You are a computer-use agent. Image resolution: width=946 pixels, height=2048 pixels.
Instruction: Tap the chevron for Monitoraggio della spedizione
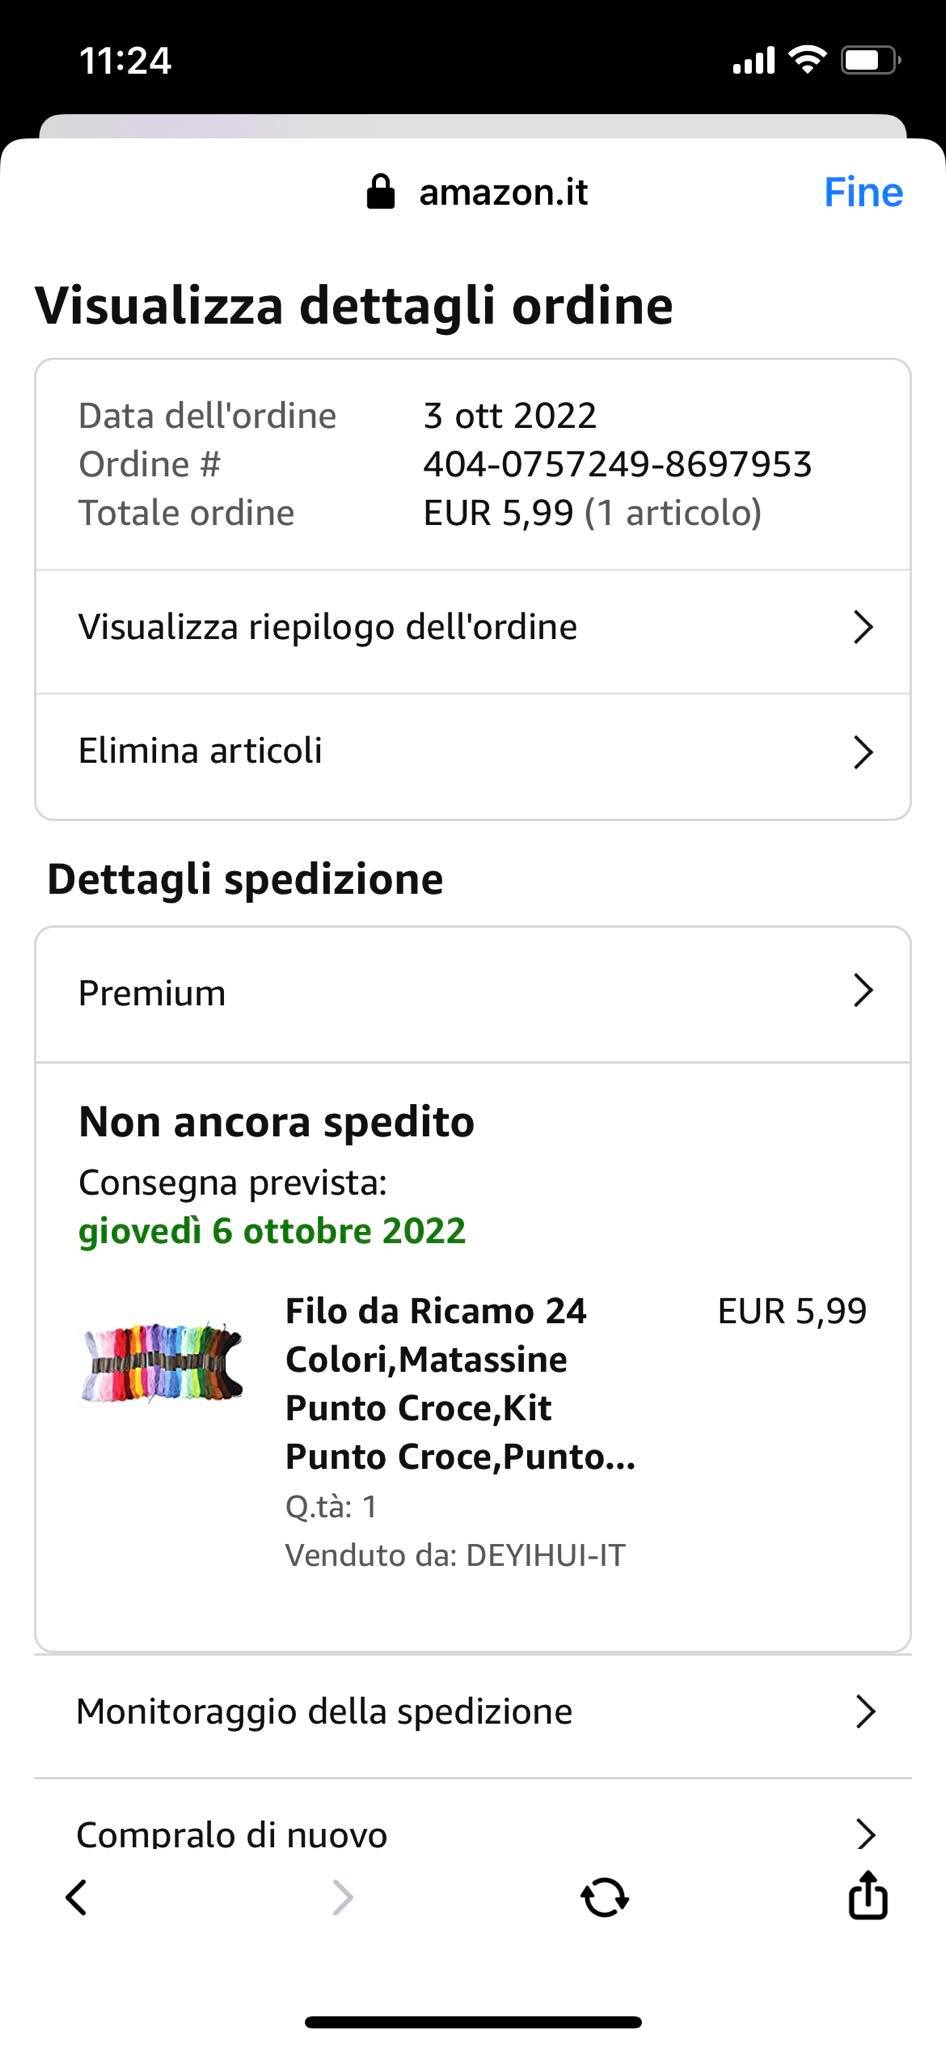click(865, 1712)
